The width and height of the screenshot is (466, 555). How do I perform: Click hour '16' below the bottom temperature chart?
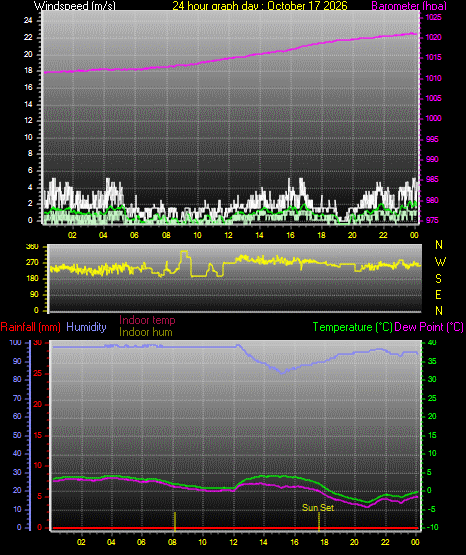click(294, 542)
